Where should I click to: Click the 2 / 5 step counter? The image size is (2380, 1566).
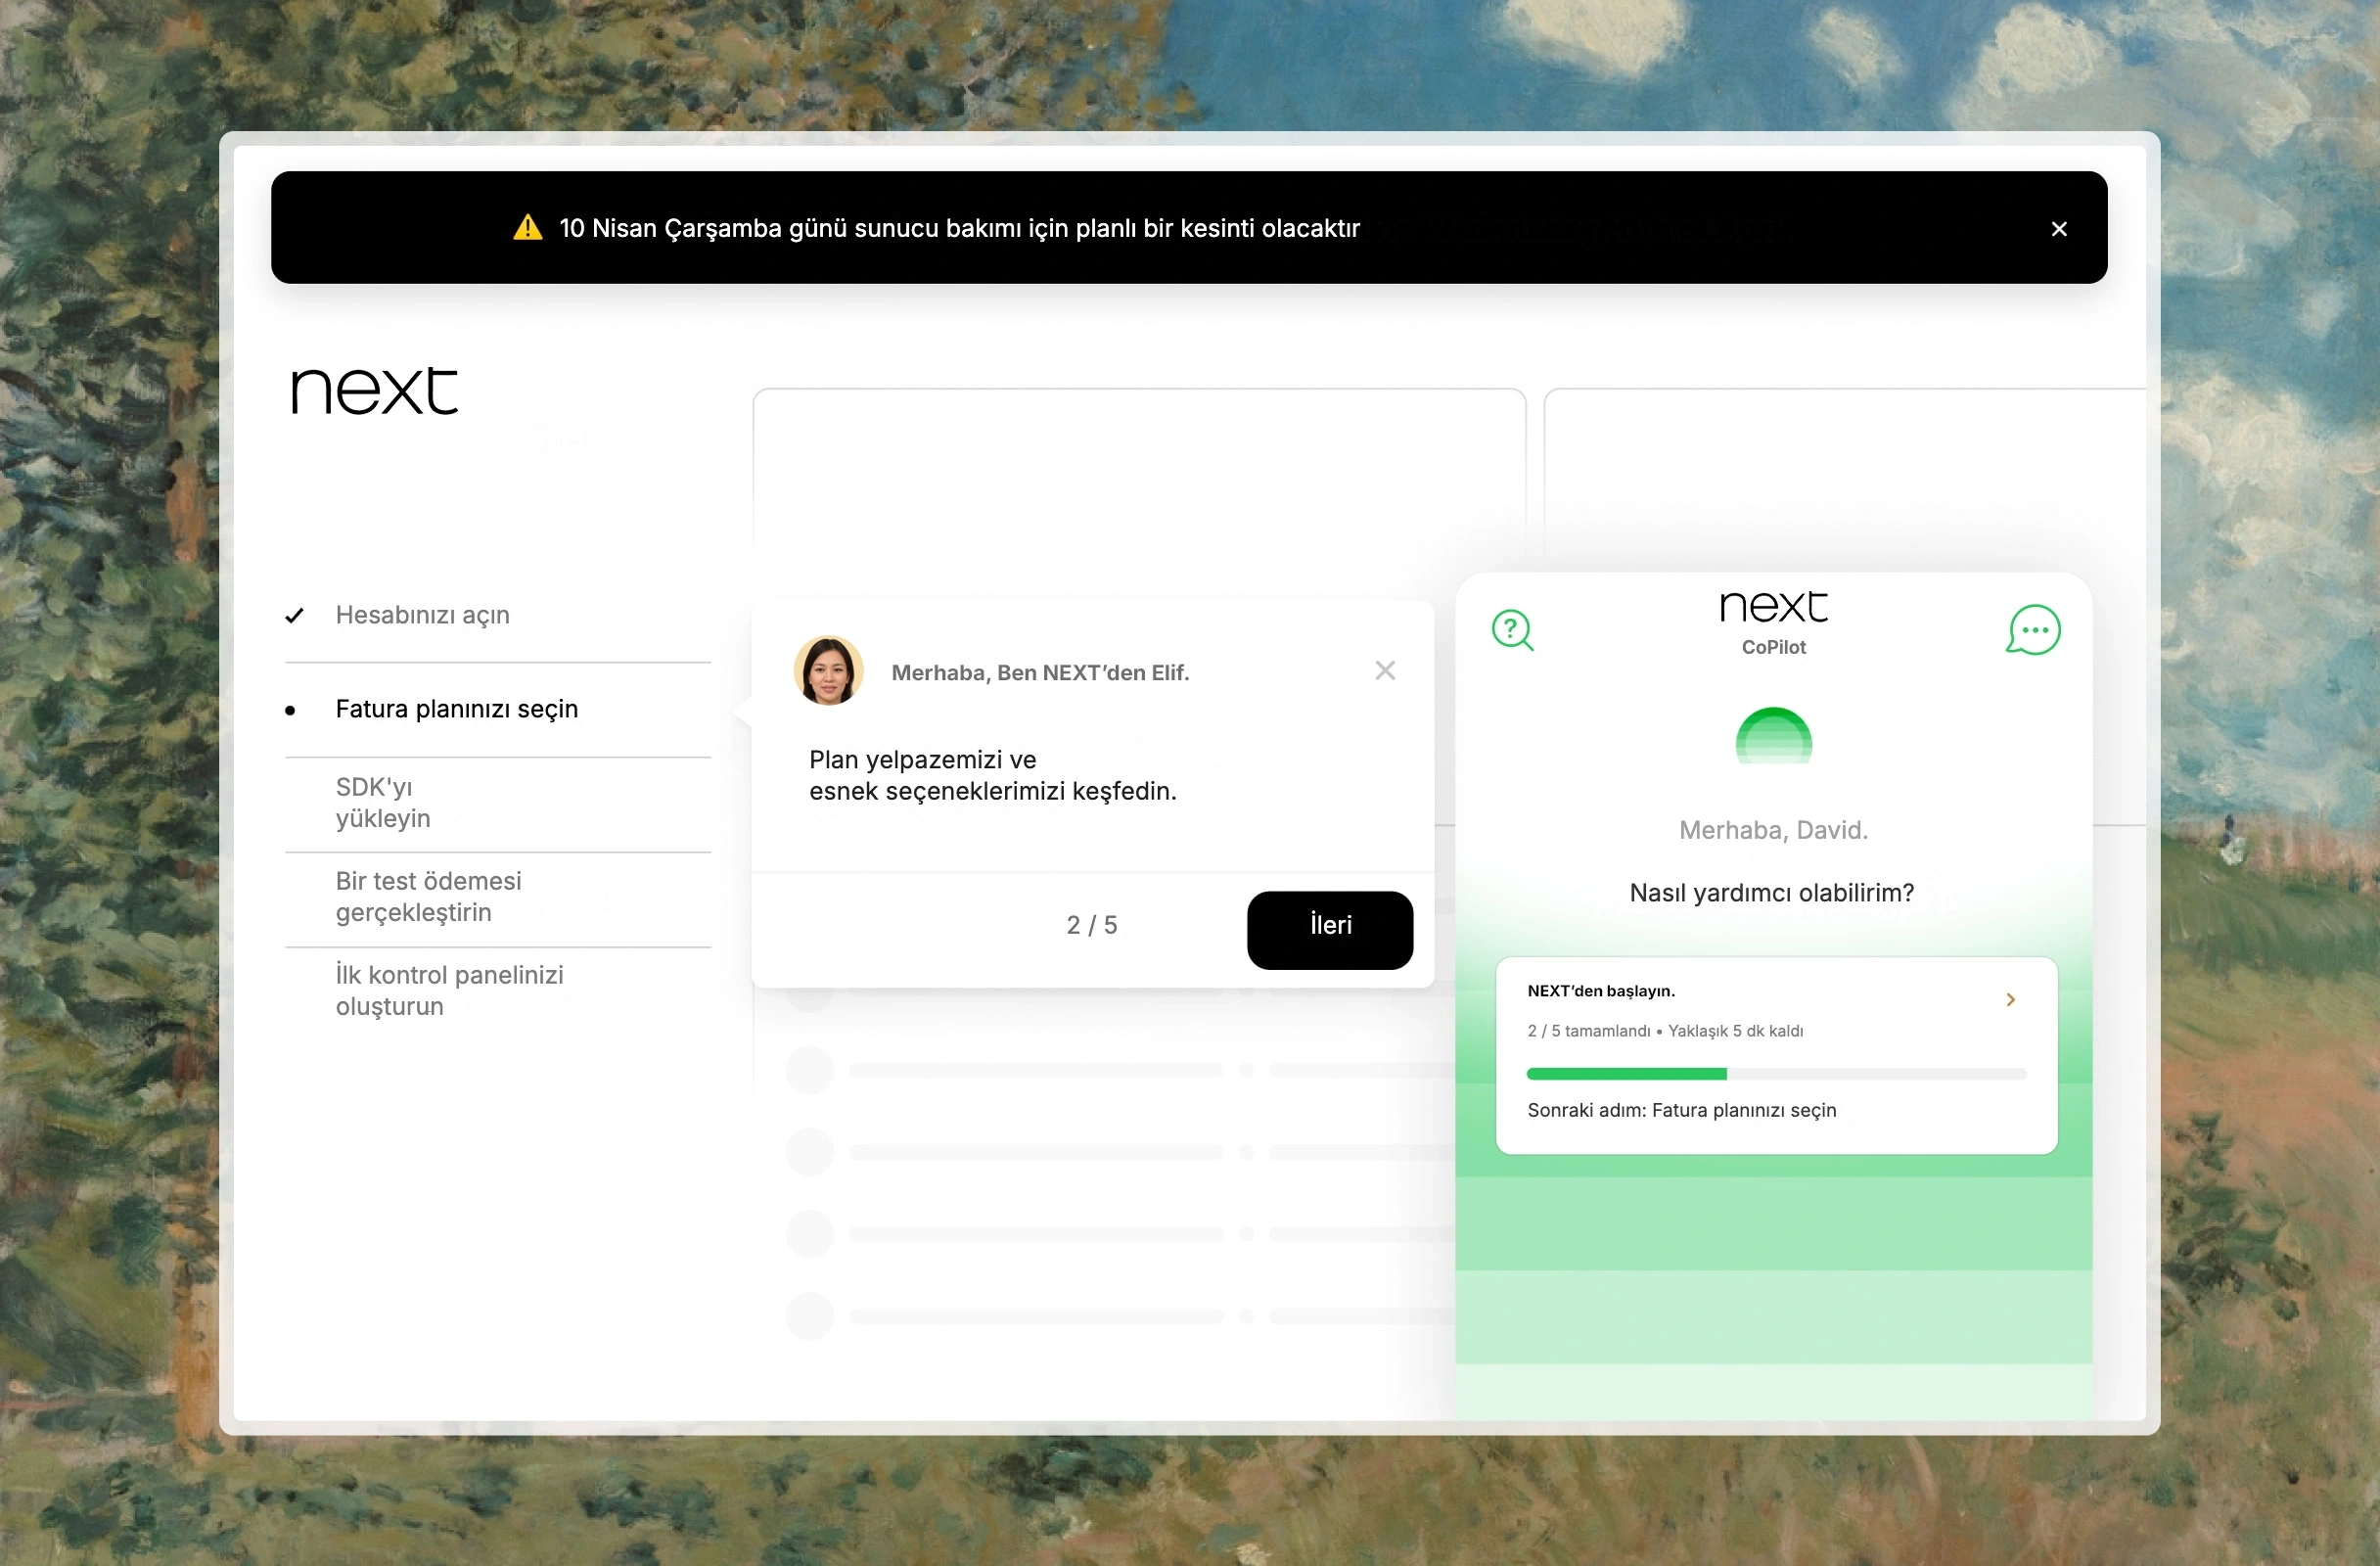coord(1091,926)
